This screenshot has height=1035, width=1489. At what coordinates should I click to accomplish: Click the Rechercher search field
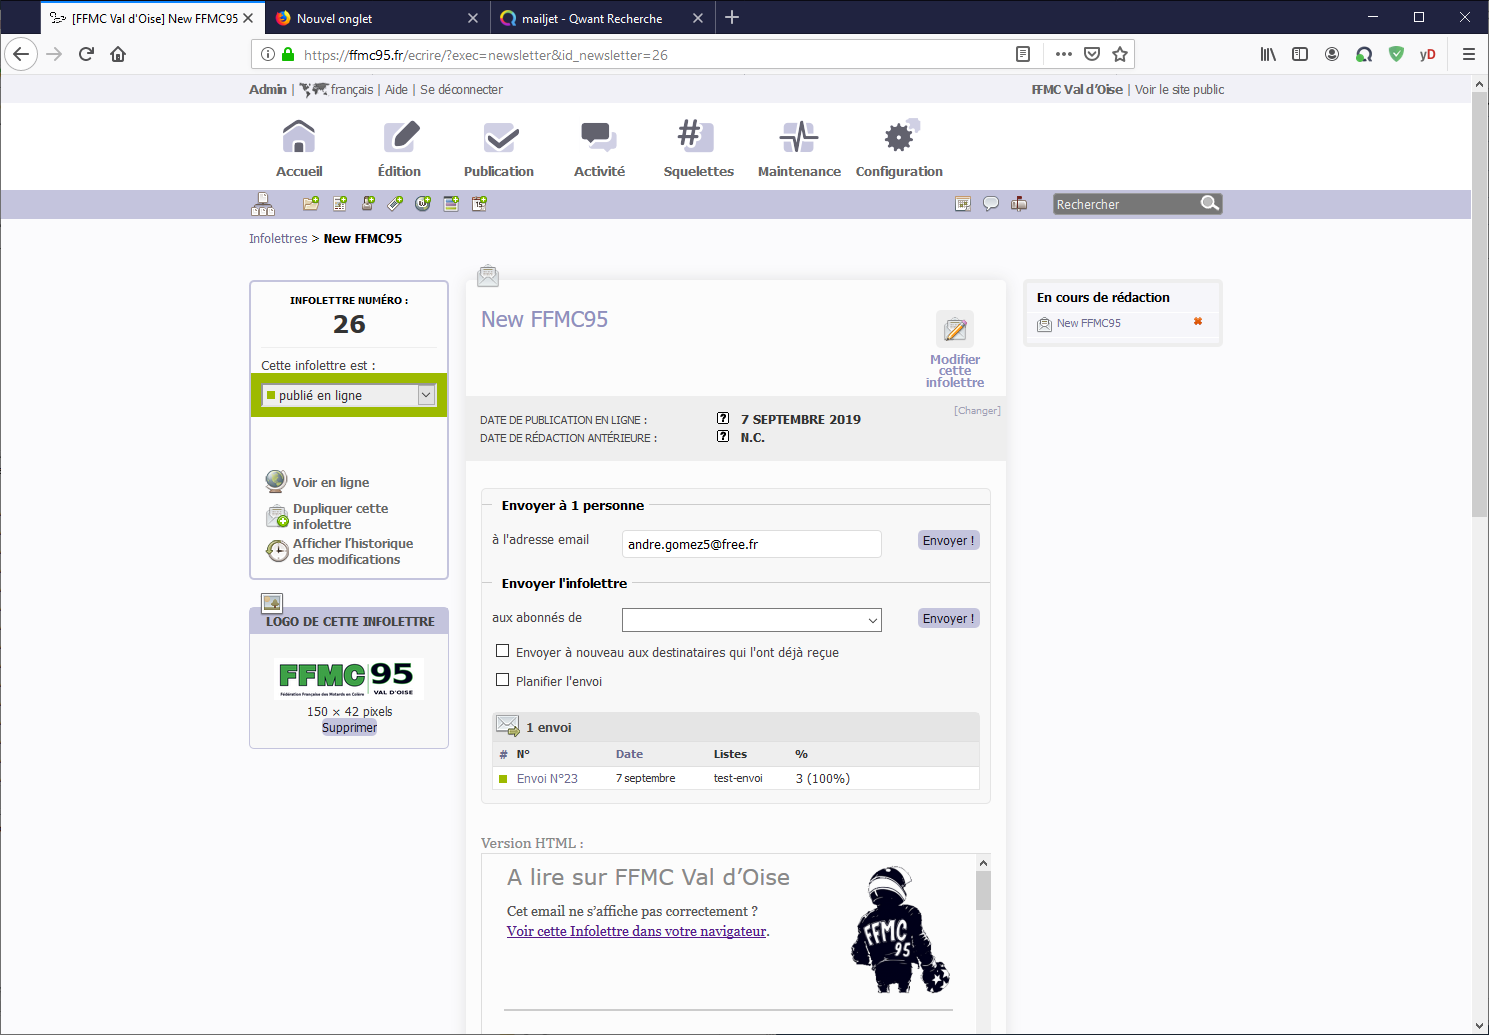point(1127,204)
